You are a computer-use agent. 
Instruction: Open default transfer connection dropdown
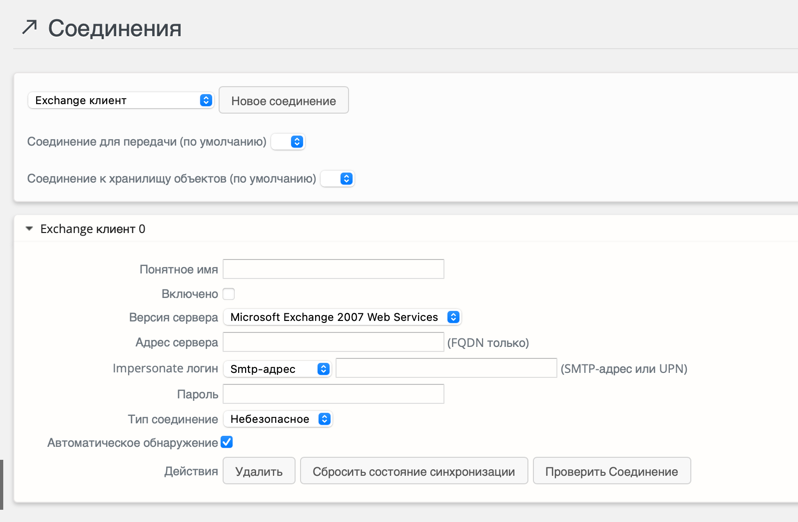point(288,142)
